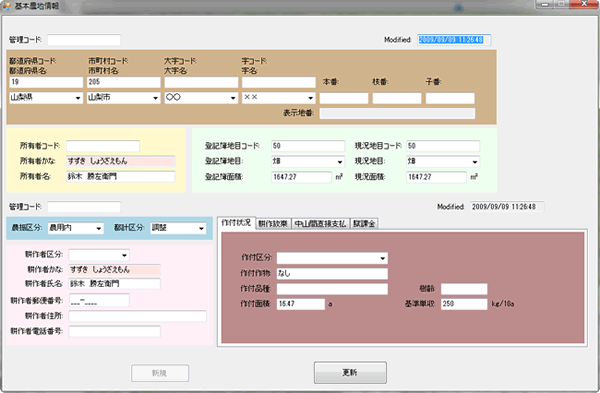Click the 所有者かな field
The height and width of the screenshot is (393, 600).
(x=121, y=161)
